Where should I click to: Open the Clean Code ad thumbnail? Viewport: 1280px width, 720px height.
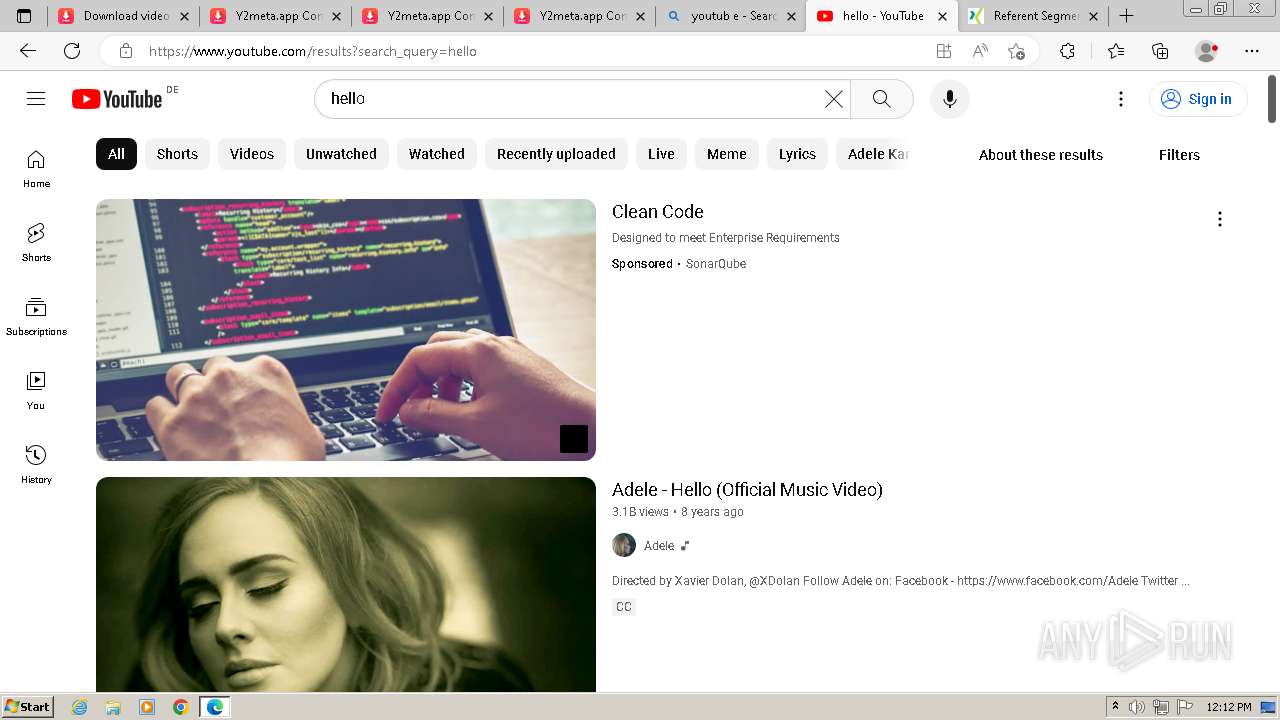pyautogui.click(x=346, y=330)
